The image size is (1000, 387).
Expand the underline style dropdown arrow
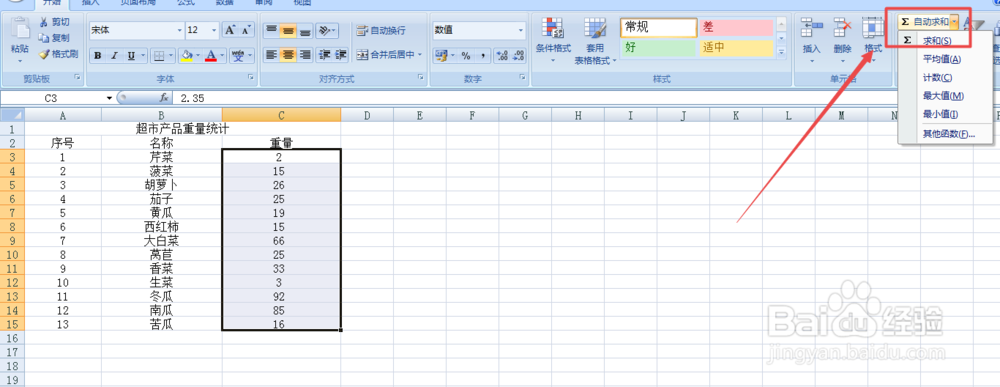(142, 56)
